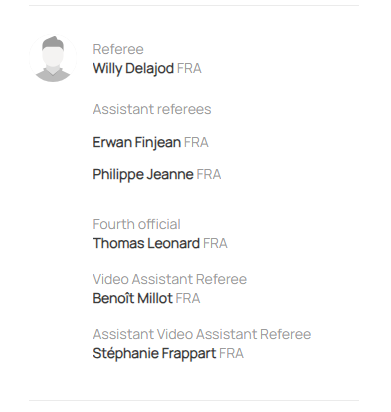Click the FRA tag beside Erwan Finjean
391x412 pixels.
pyautogui.click(x=196, y=143)
